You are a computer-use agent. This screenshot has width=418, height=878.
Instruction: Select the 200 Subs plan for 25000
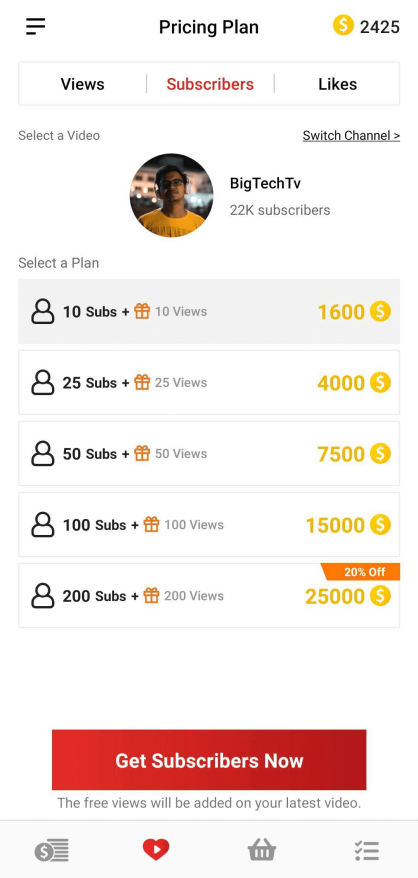pos(209,596)
